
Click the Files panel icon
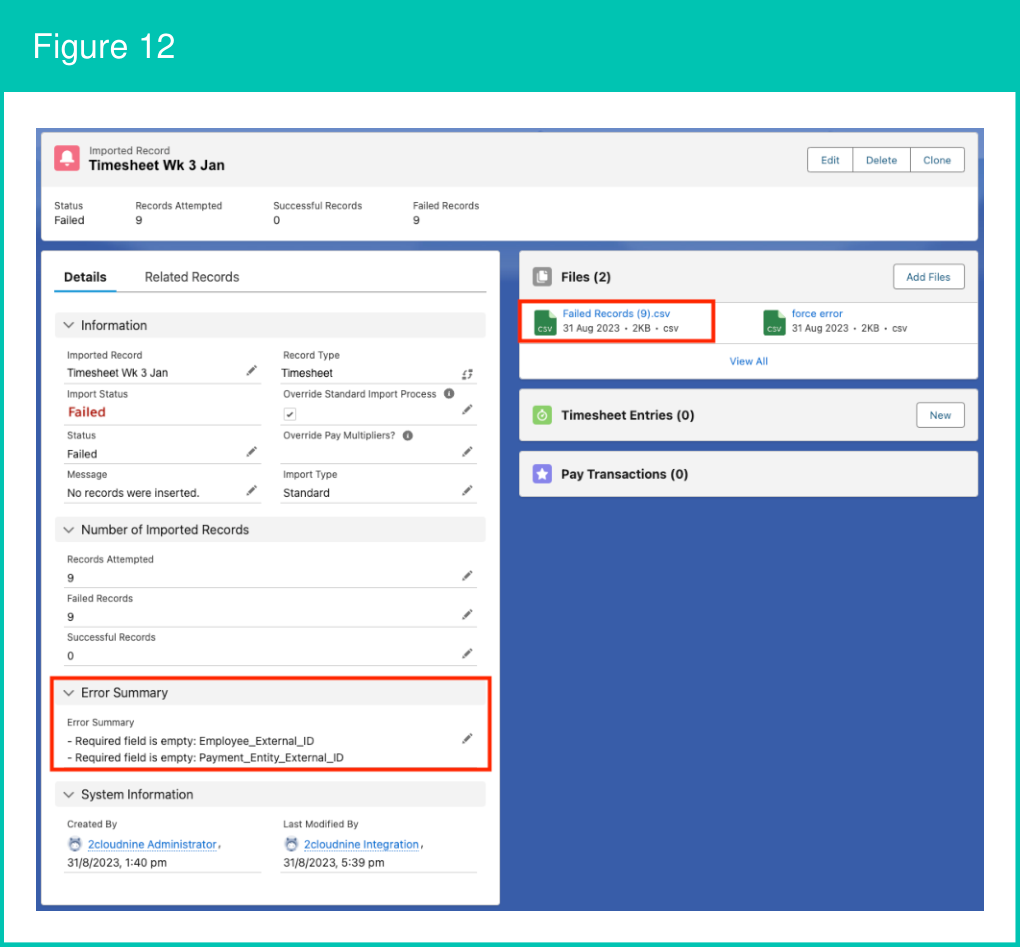pyautogui.click(x=542, y=277)
